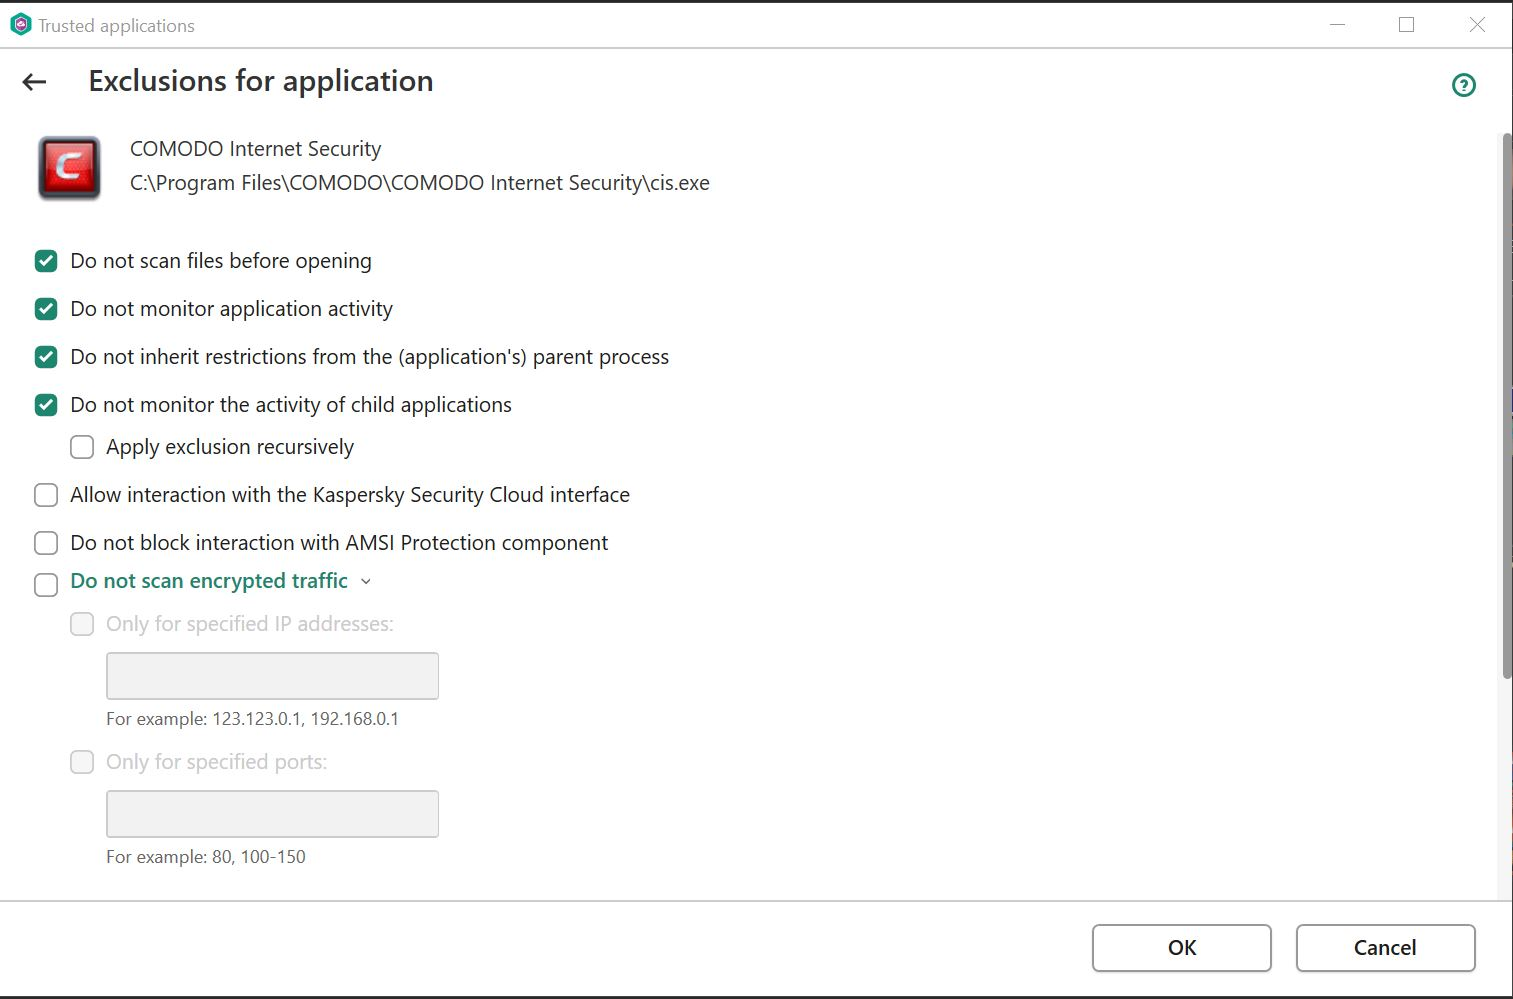Click the specified ports input field

pyautogui.click(x=272, y=814)
